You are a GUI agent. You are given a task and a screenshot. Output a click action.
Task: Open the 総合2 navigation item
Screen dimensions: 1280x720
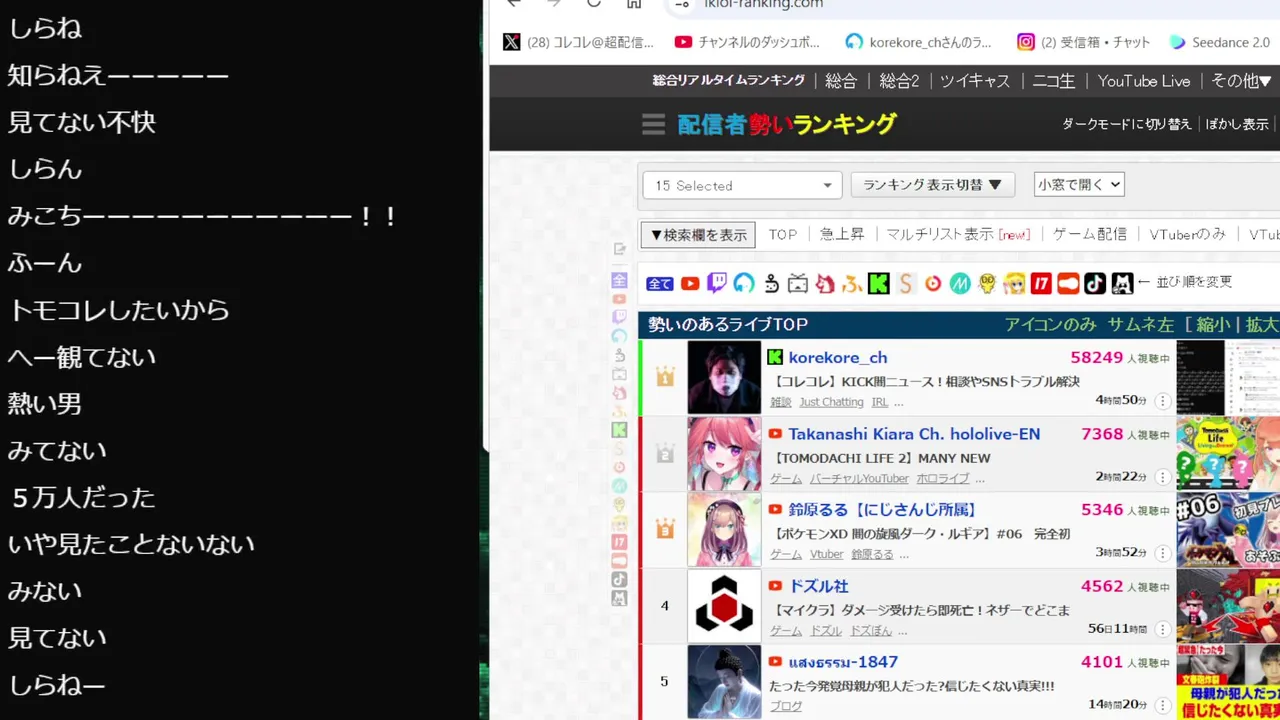point(899,81)
